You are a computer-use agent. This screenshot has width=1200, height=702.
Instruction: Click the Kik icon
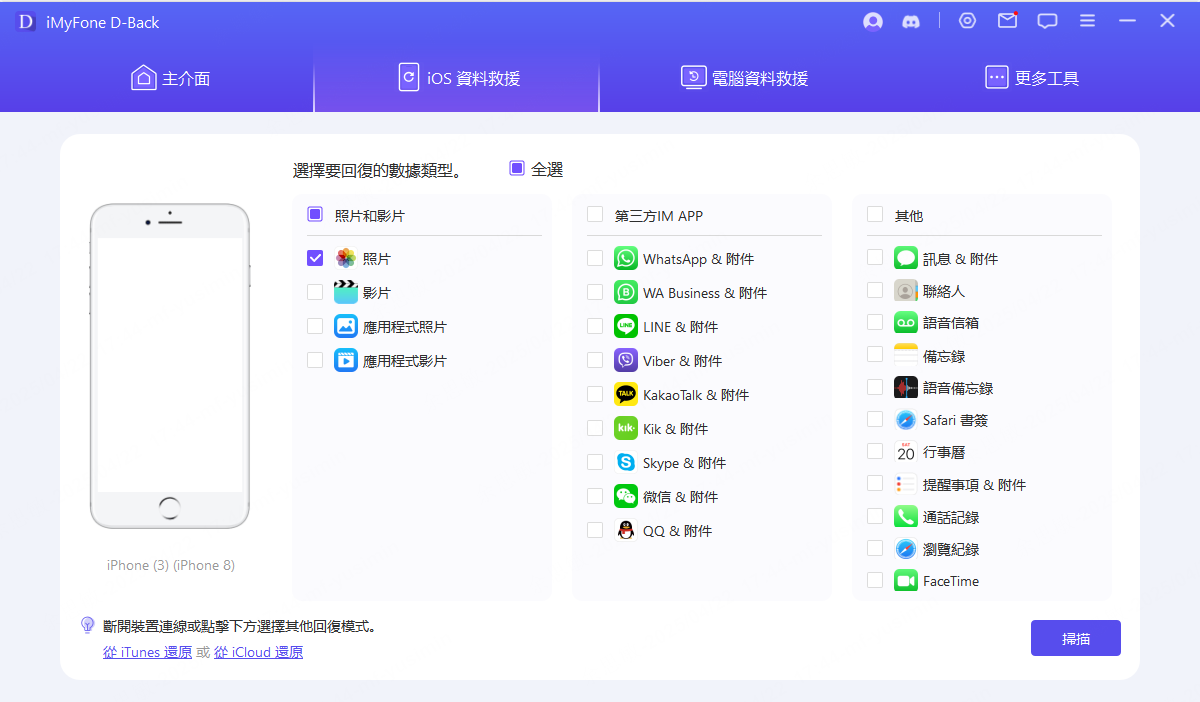pos(626,428)
